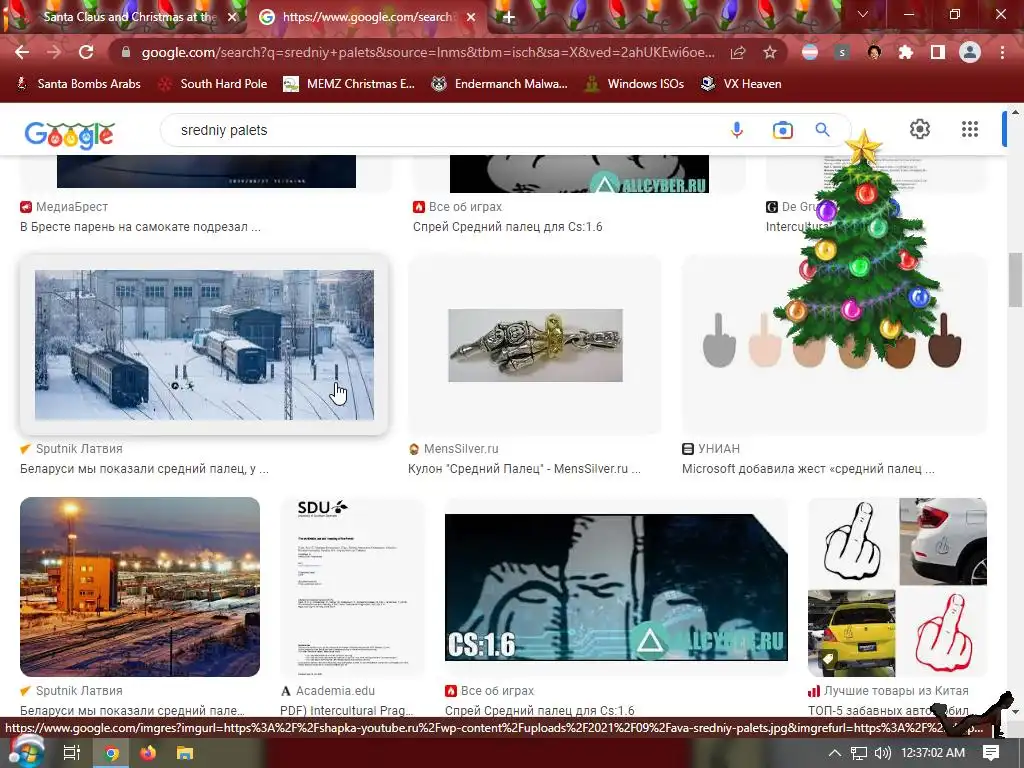Open 'Кулон Средний Палец - MensSilver.ru' title

[x=524, y=468]
